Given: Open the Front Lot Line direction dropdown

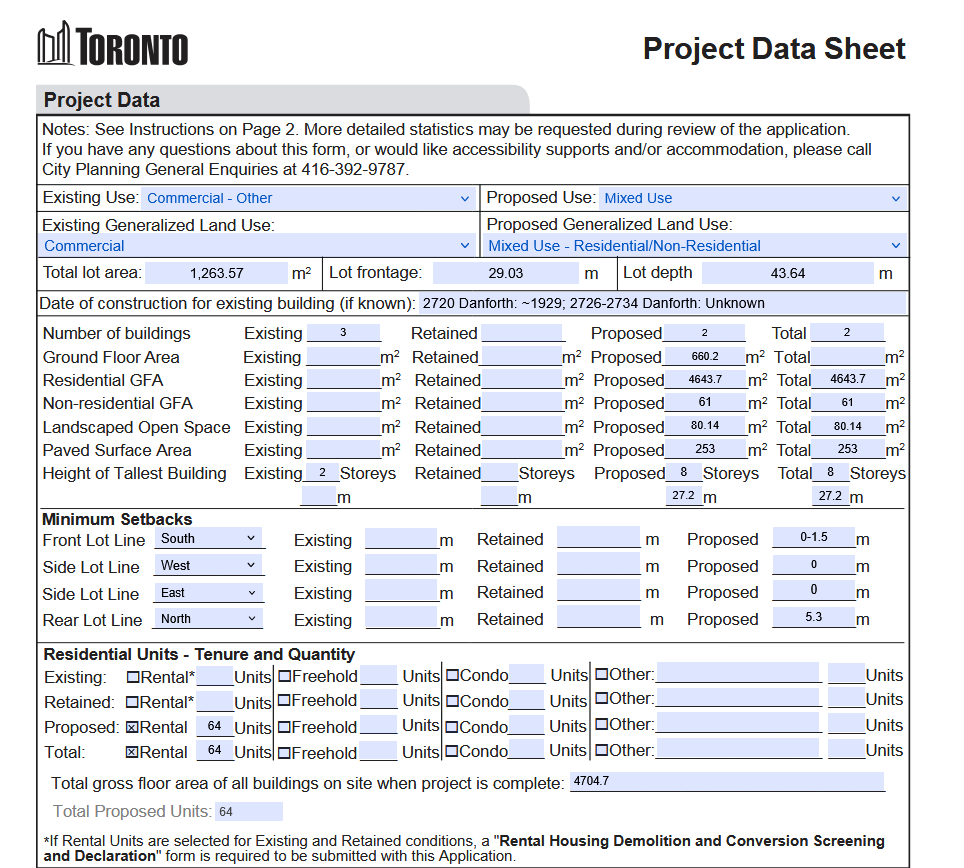Looking at the screenshot, I should [x=208, y=539].
